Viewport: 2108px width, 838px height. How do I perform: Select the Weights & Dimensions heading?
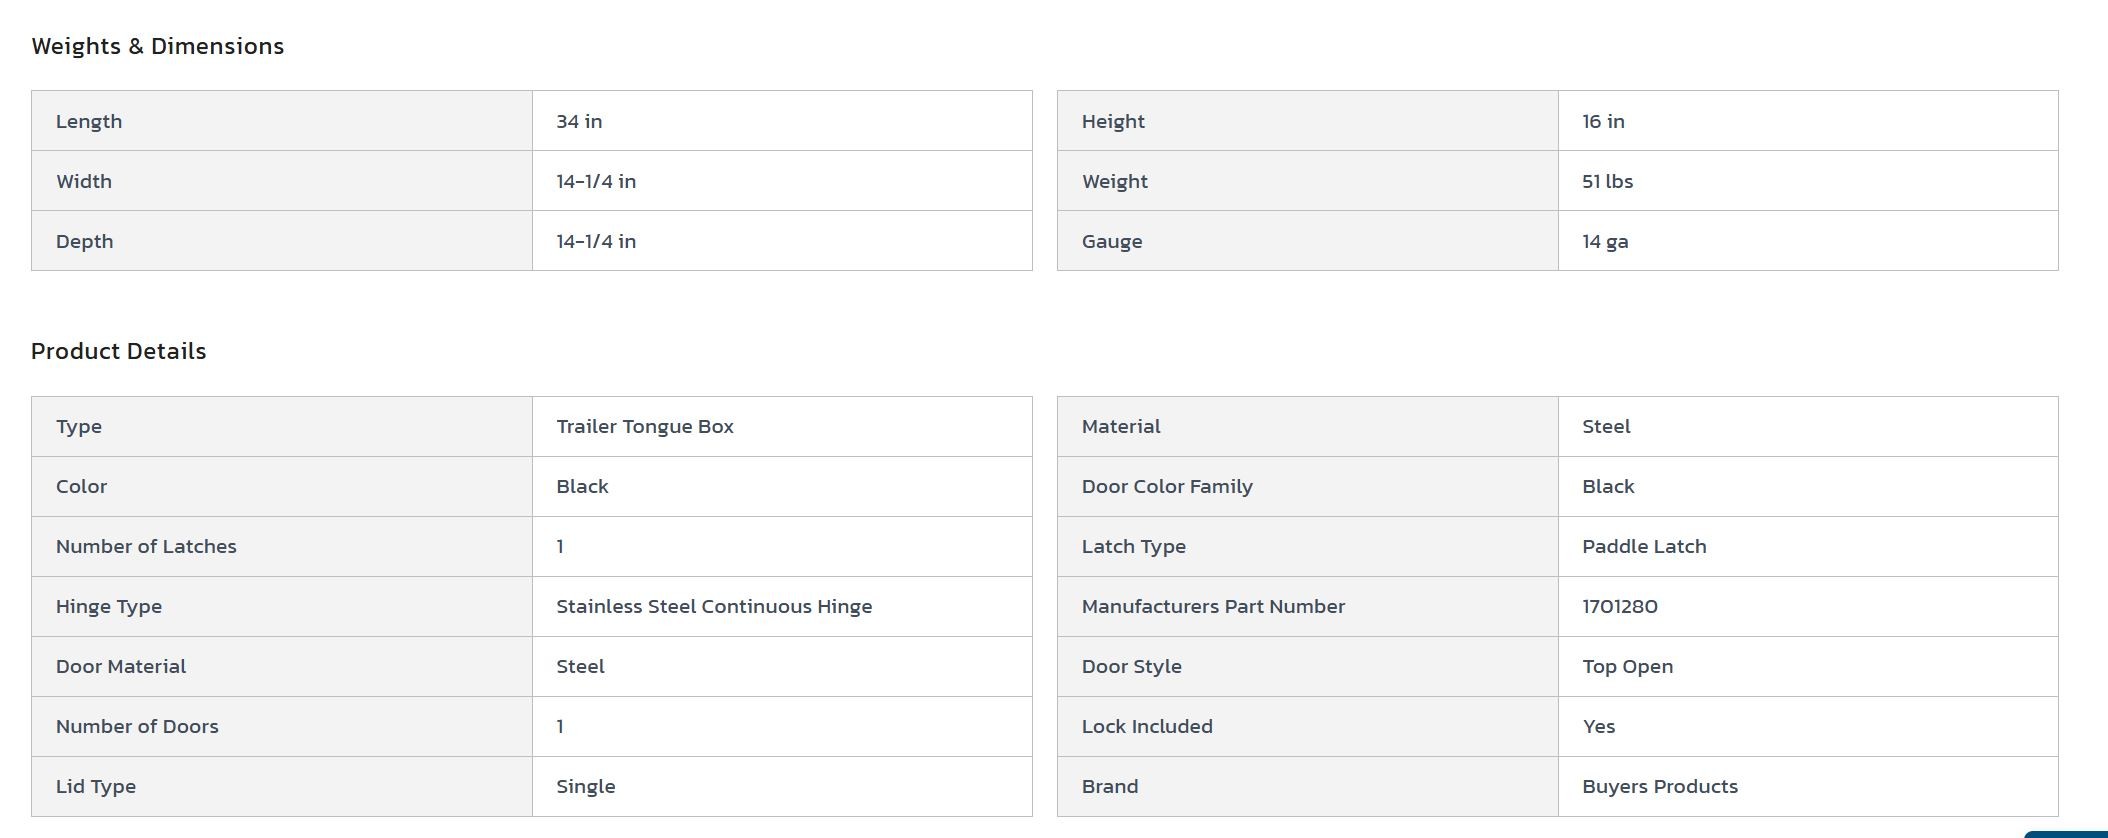(x=158, y=46)
